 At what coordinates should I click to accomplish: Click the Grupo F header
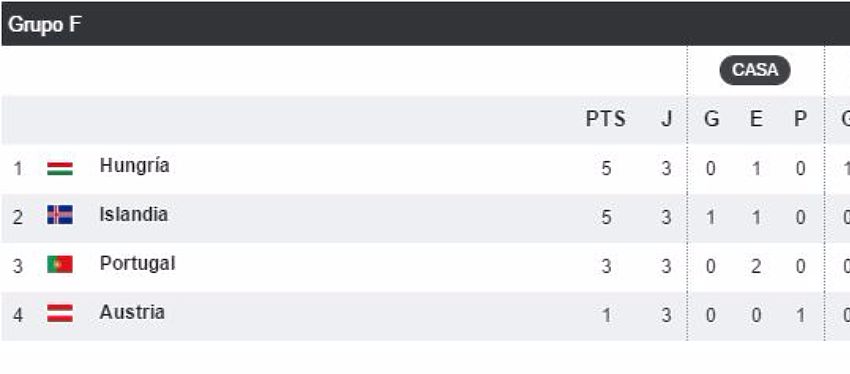click(x=44, y=25)
